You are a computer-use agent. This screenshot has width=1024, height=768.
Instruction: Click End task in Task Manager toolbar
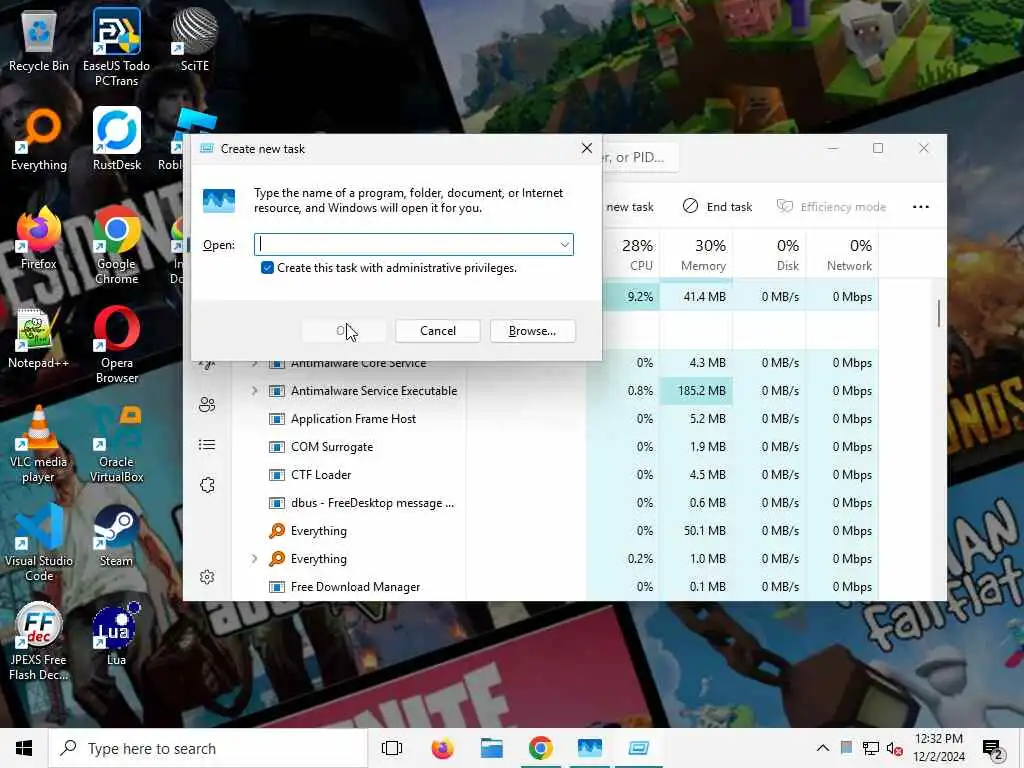(x=717, y=206)
